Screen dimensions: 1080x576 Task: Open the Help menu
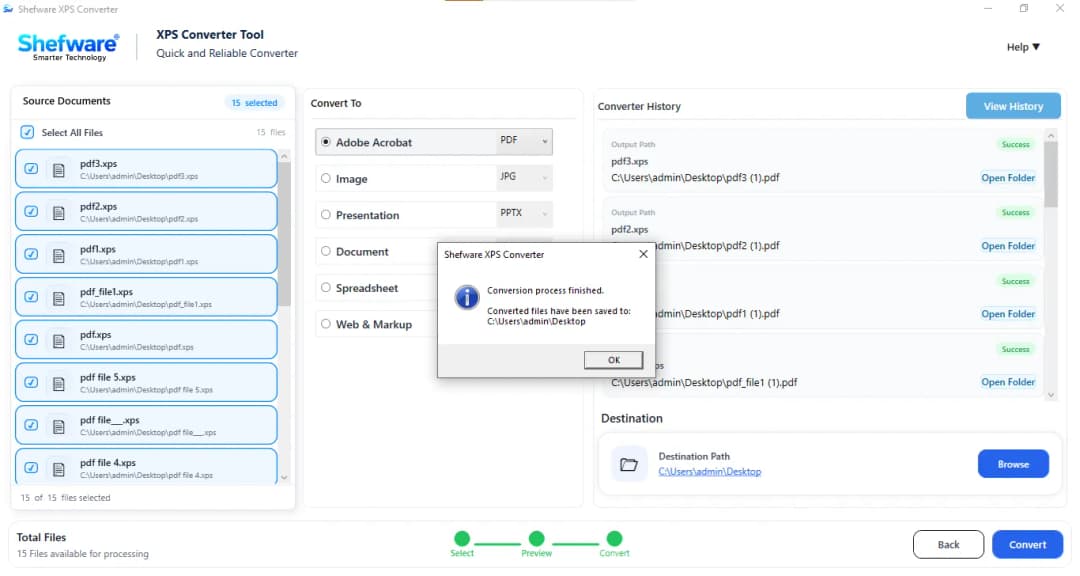pyautogui.click(x=1023, y=47)
